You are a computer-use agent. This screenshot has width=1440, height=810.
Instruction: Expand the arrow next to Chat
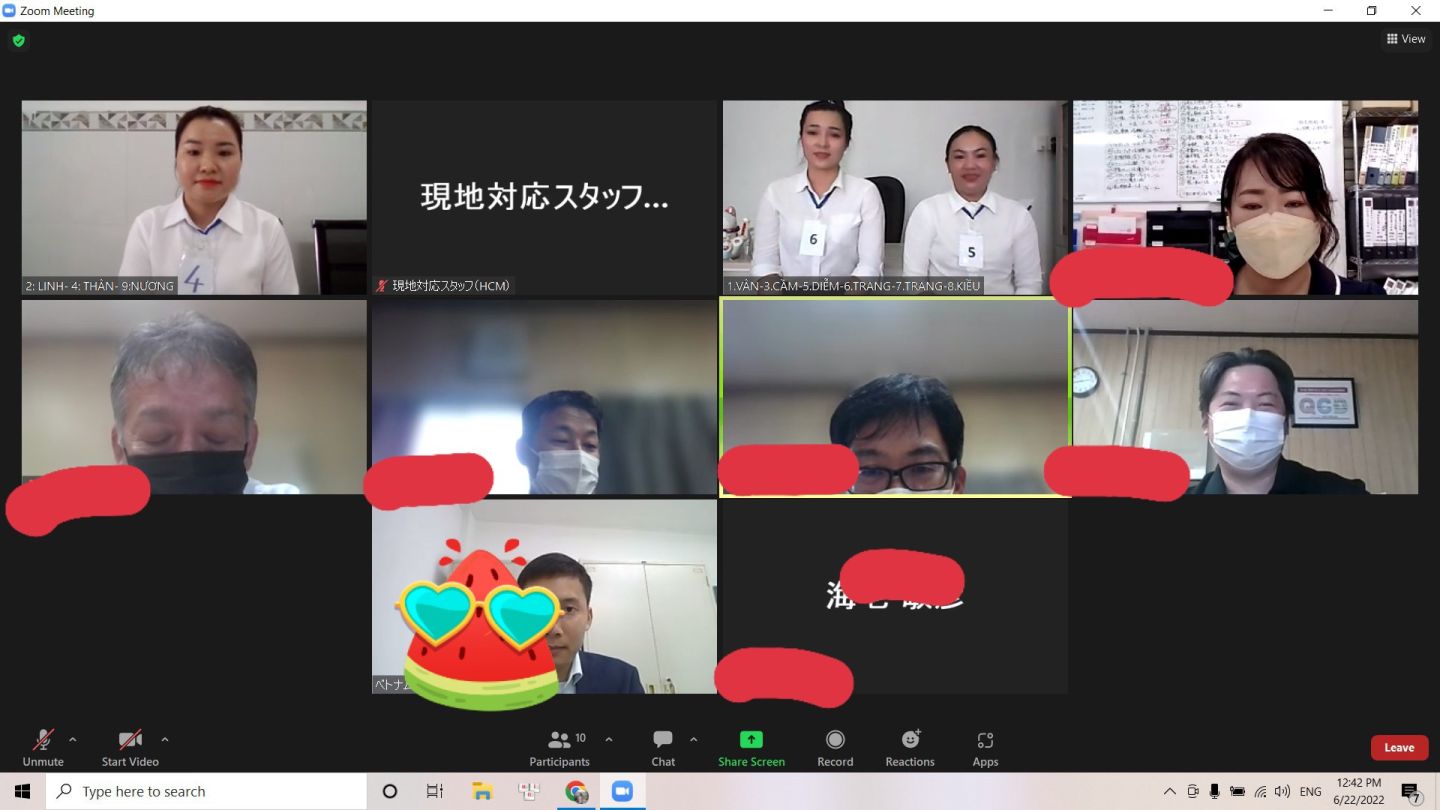click(694, 740)
